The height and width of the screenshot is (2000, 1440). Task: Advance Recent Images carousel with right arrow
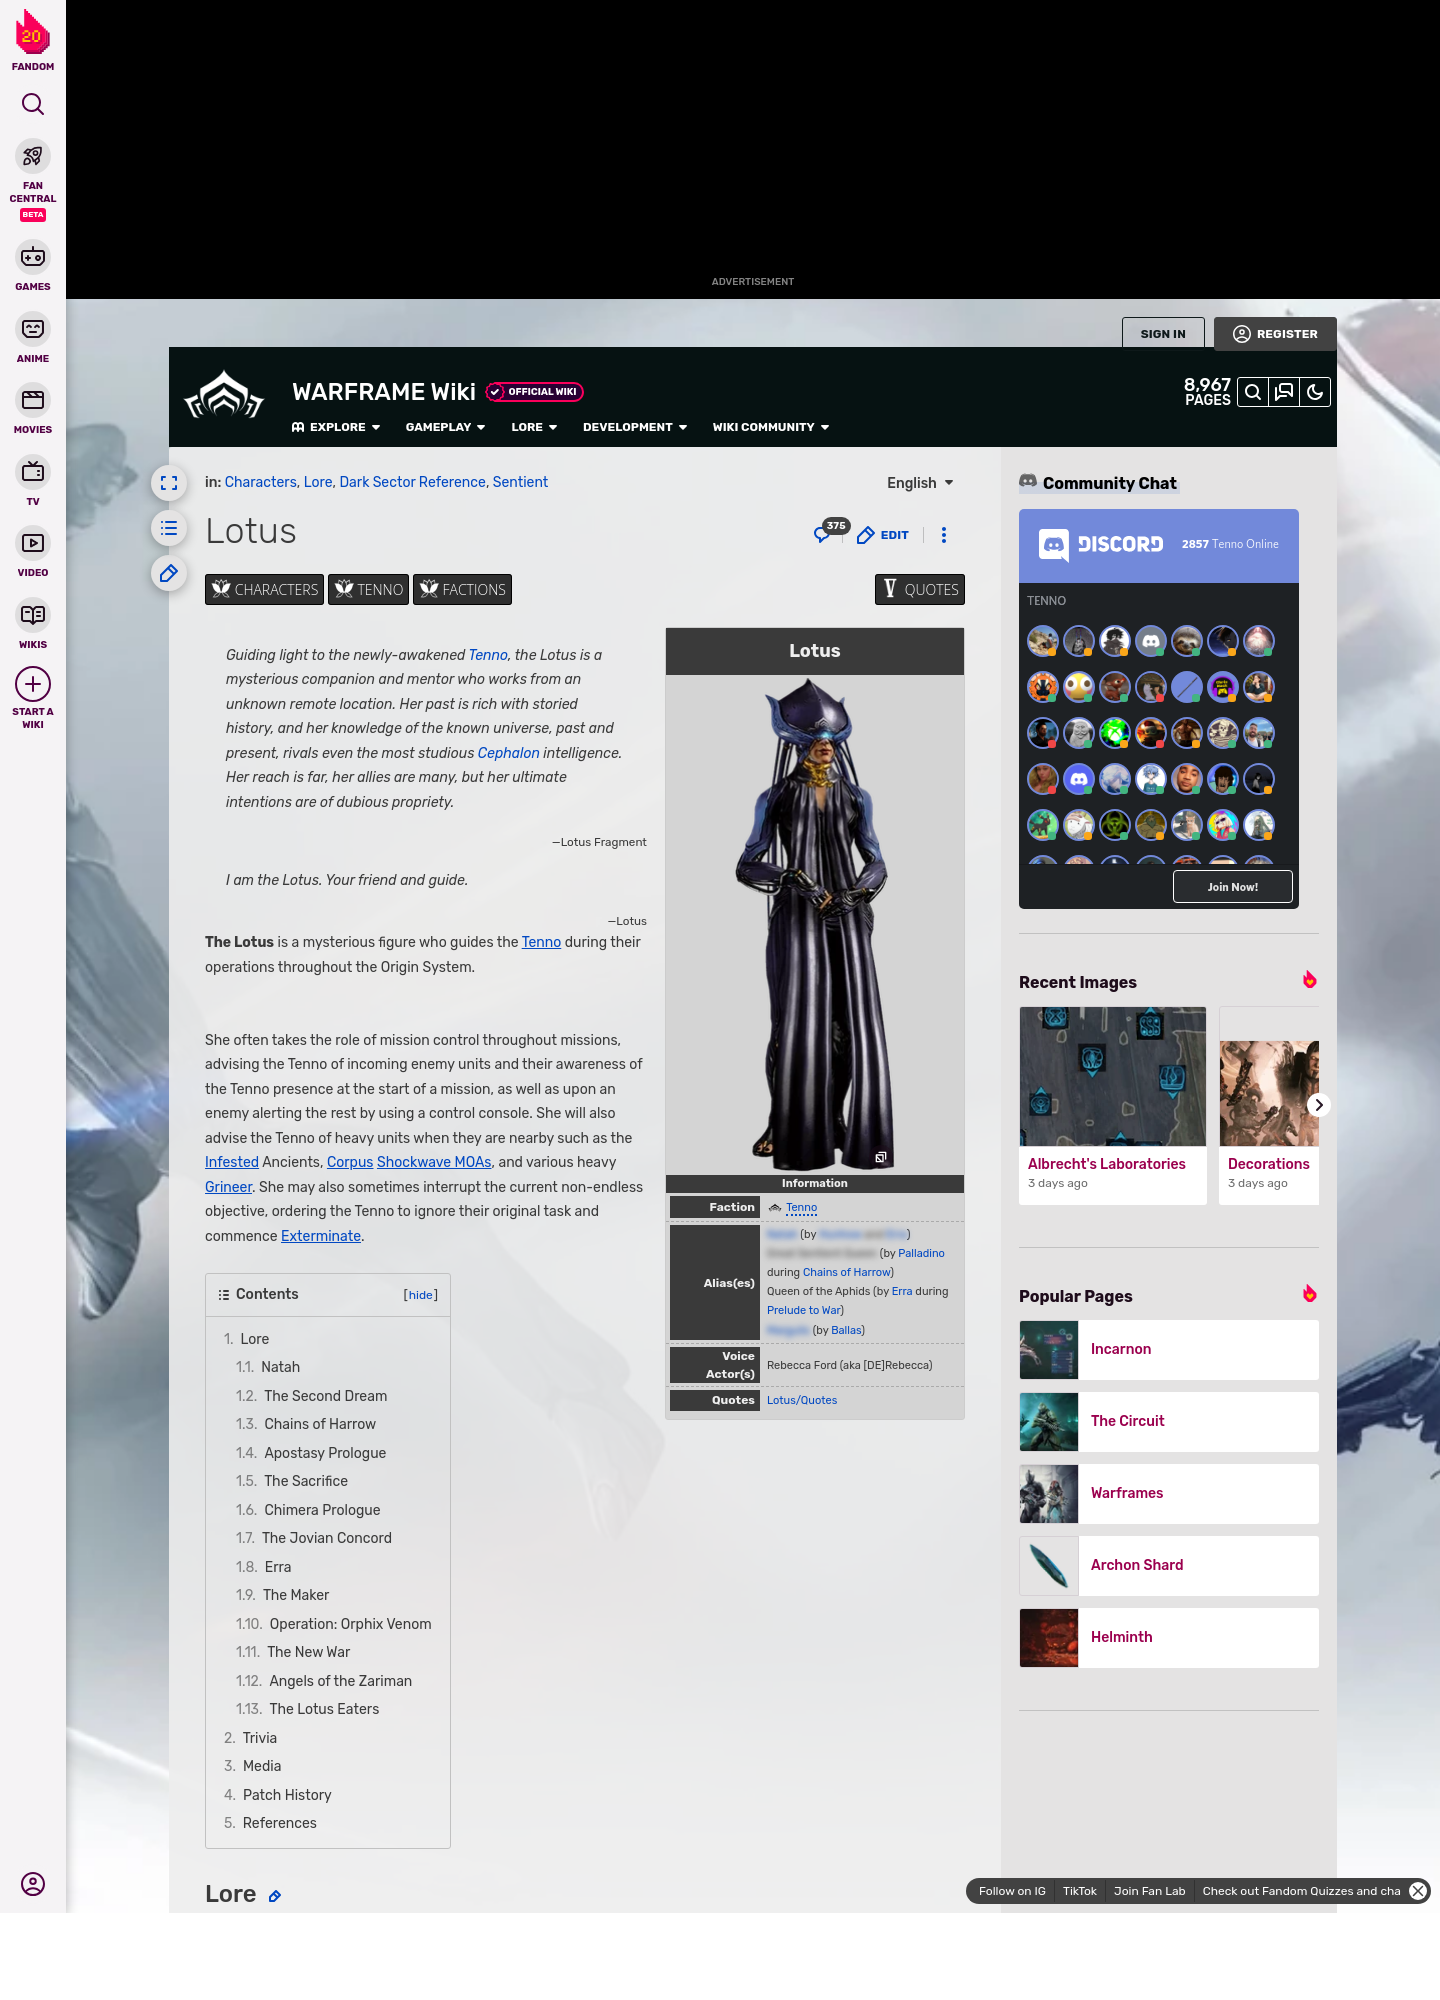point(1319,1105)
